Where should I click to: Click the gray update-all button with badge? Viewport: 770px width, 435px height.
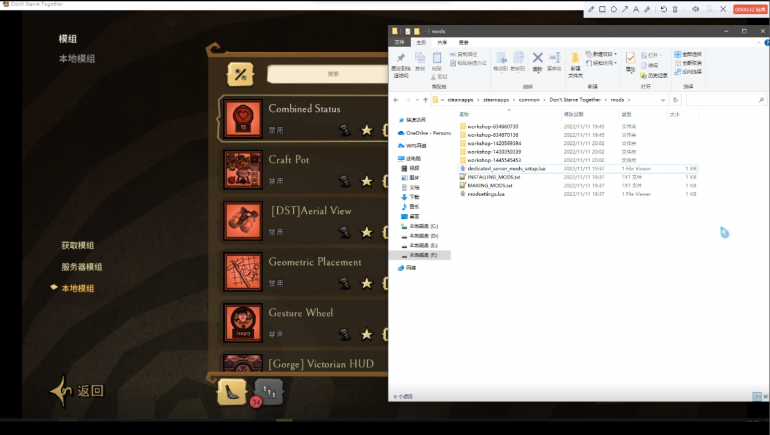pos(268,393)
